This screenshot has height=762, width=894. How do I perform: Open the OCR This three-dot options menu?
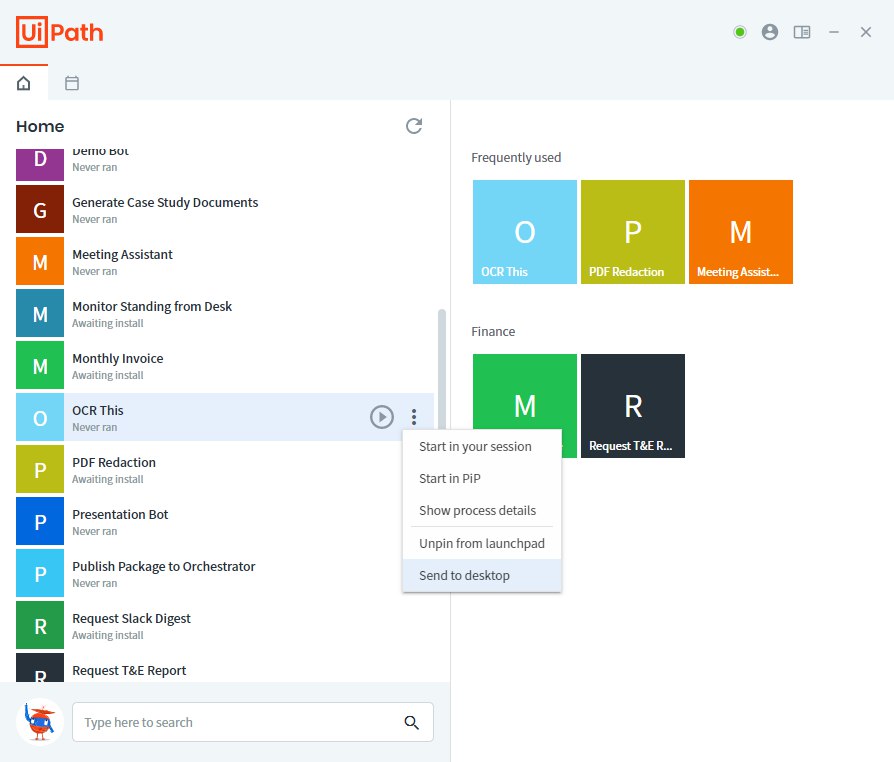click(x=414, y=417)
